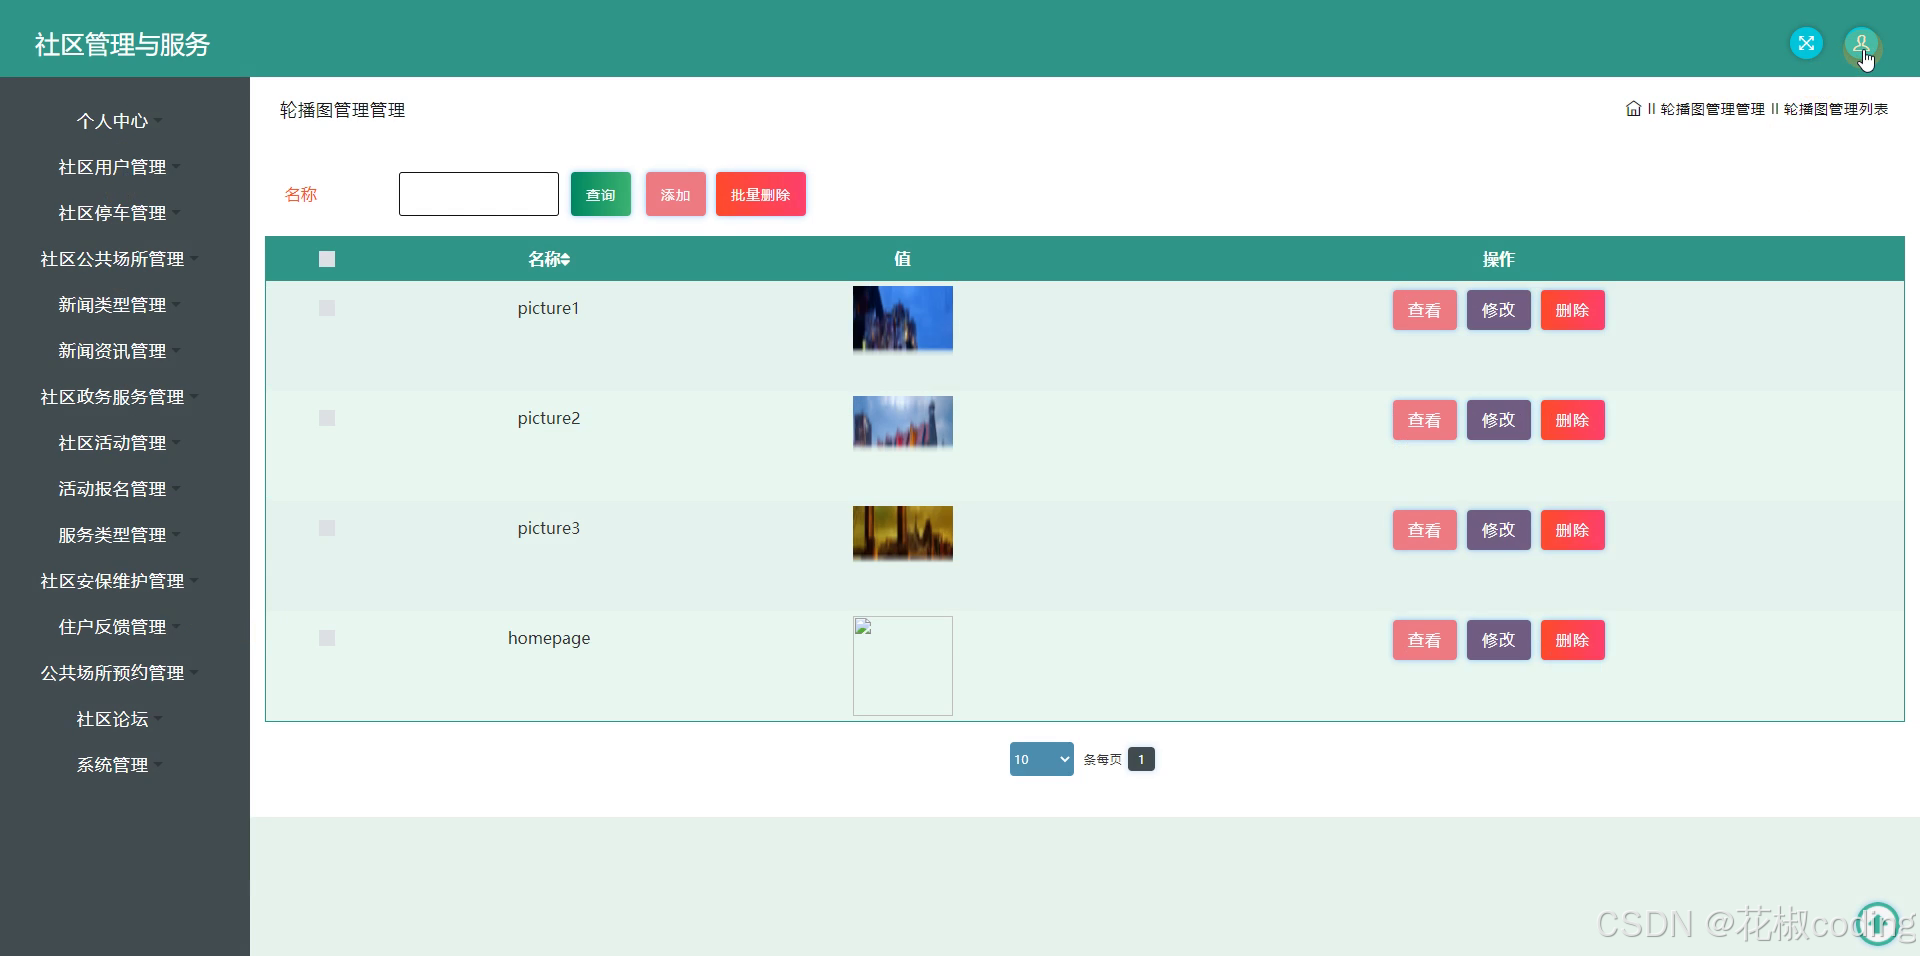The width and height of the screenshot is (1920, 956).
Task: Click 修改 for picture3 row
Action: (x=1498, y=530)
